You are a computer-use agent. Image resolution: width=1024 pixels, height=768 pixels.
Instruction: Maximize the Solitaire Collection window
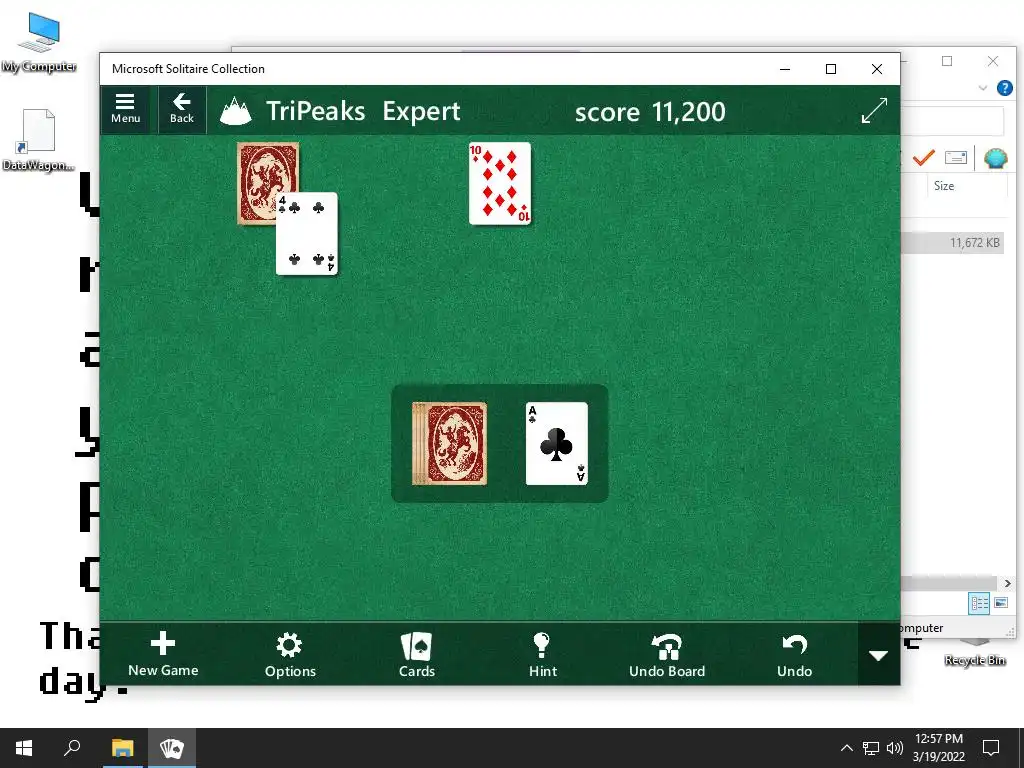tap(831, 69)
